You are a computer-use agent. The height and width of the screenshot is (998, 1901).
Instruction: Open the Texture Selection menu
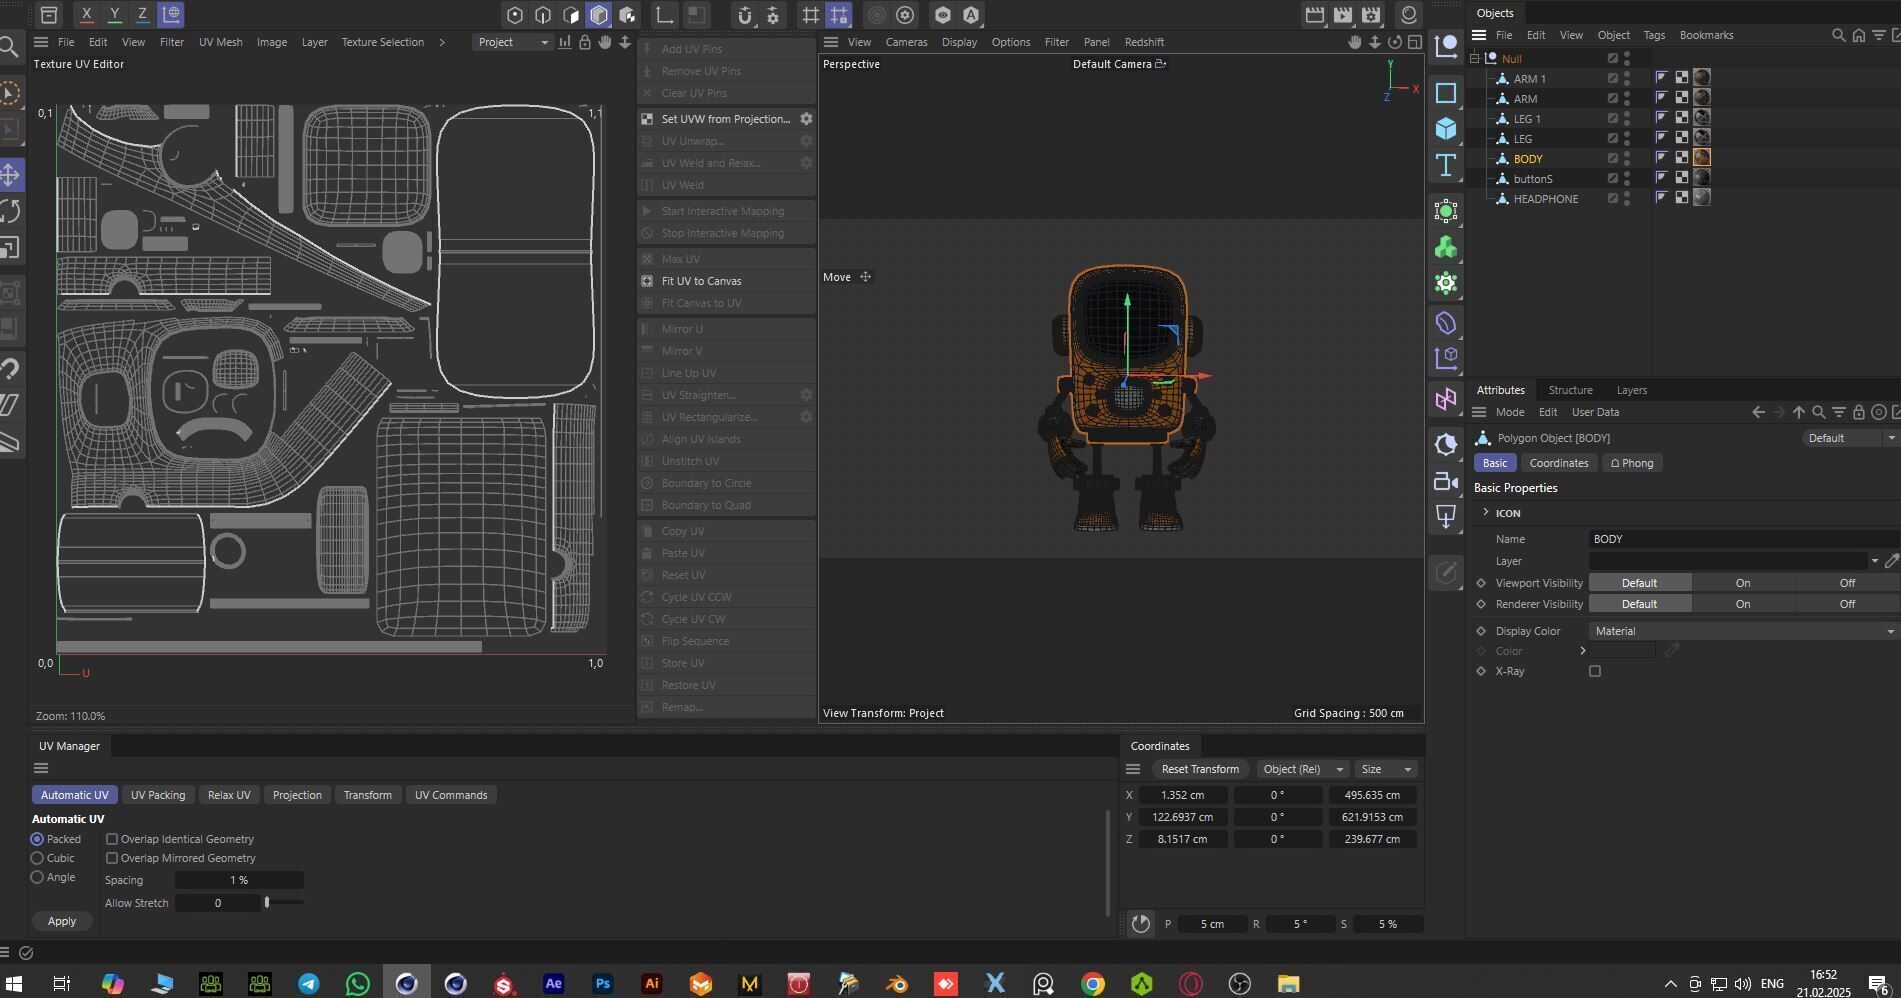coord(383,42)
